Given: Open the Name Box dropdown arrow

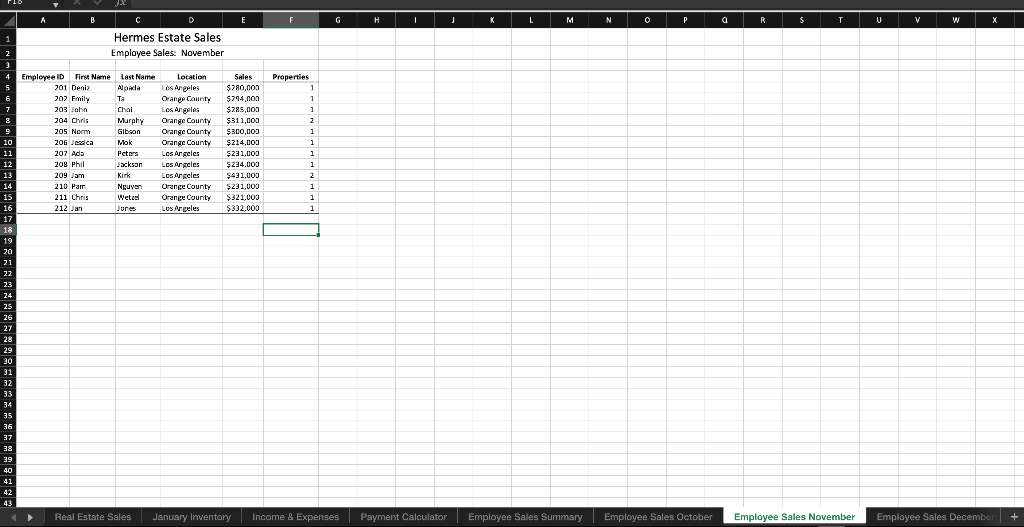Looking at the screenshot, I should click(56, 4).
